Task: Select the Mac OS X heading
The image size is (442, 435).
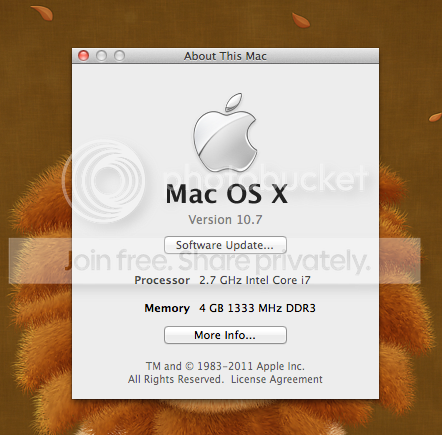Action: 227,194
